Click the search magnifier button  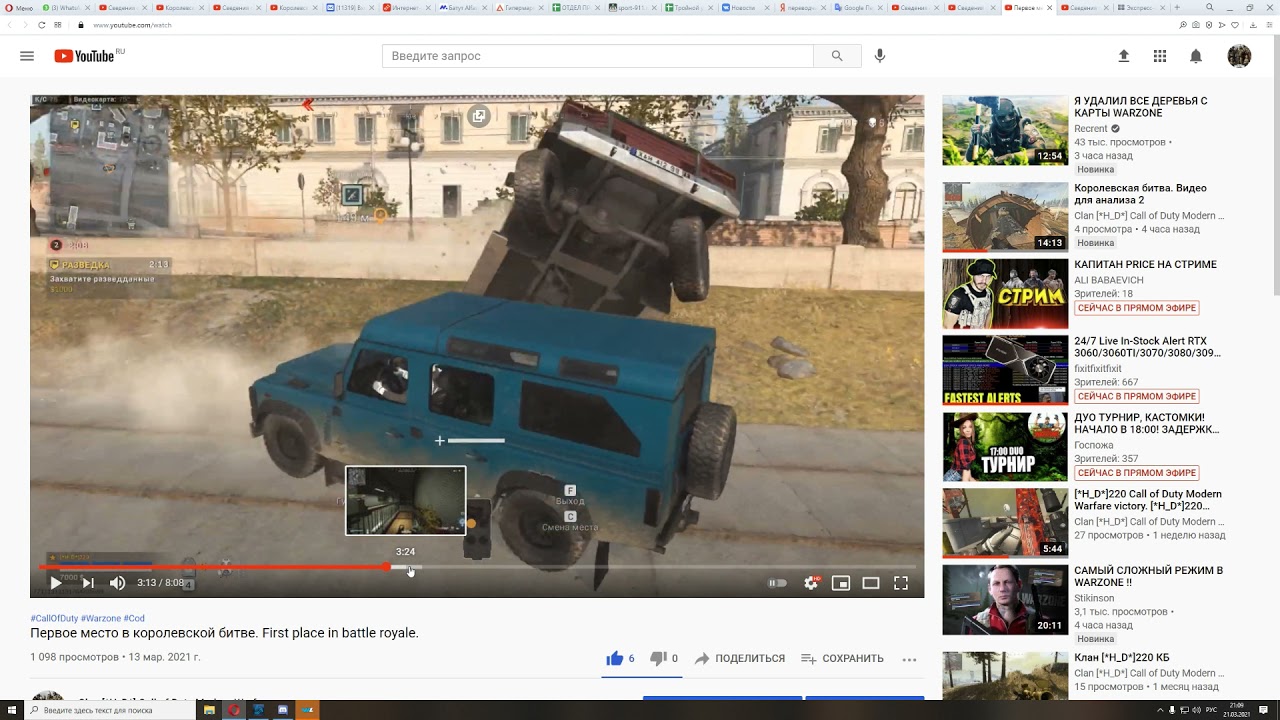(837, 56)
